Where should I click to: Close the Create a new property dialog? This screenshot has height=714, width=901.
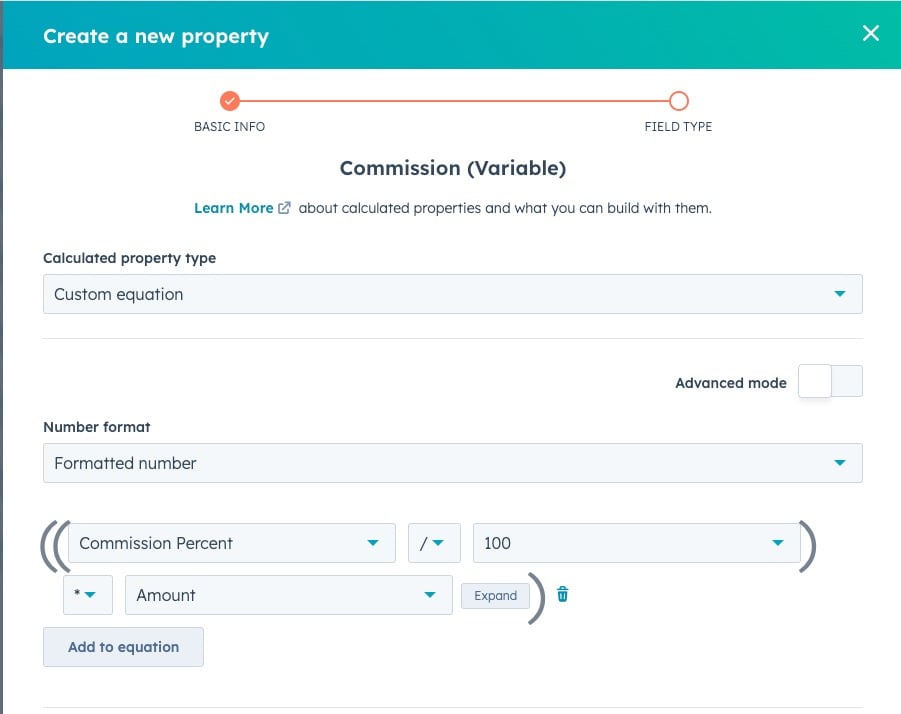(870, 32)
